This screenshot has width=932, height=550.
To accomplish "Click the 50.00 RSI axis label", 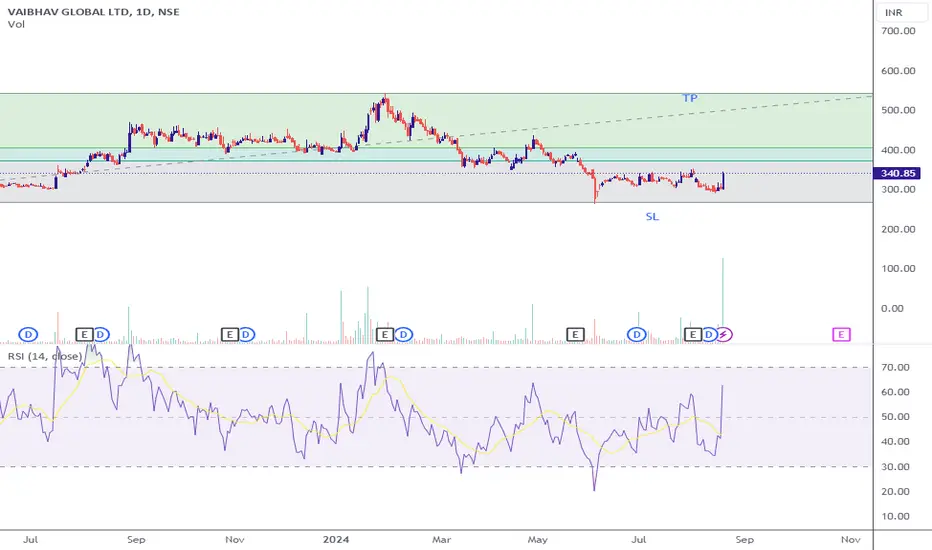I will [895, 417].
